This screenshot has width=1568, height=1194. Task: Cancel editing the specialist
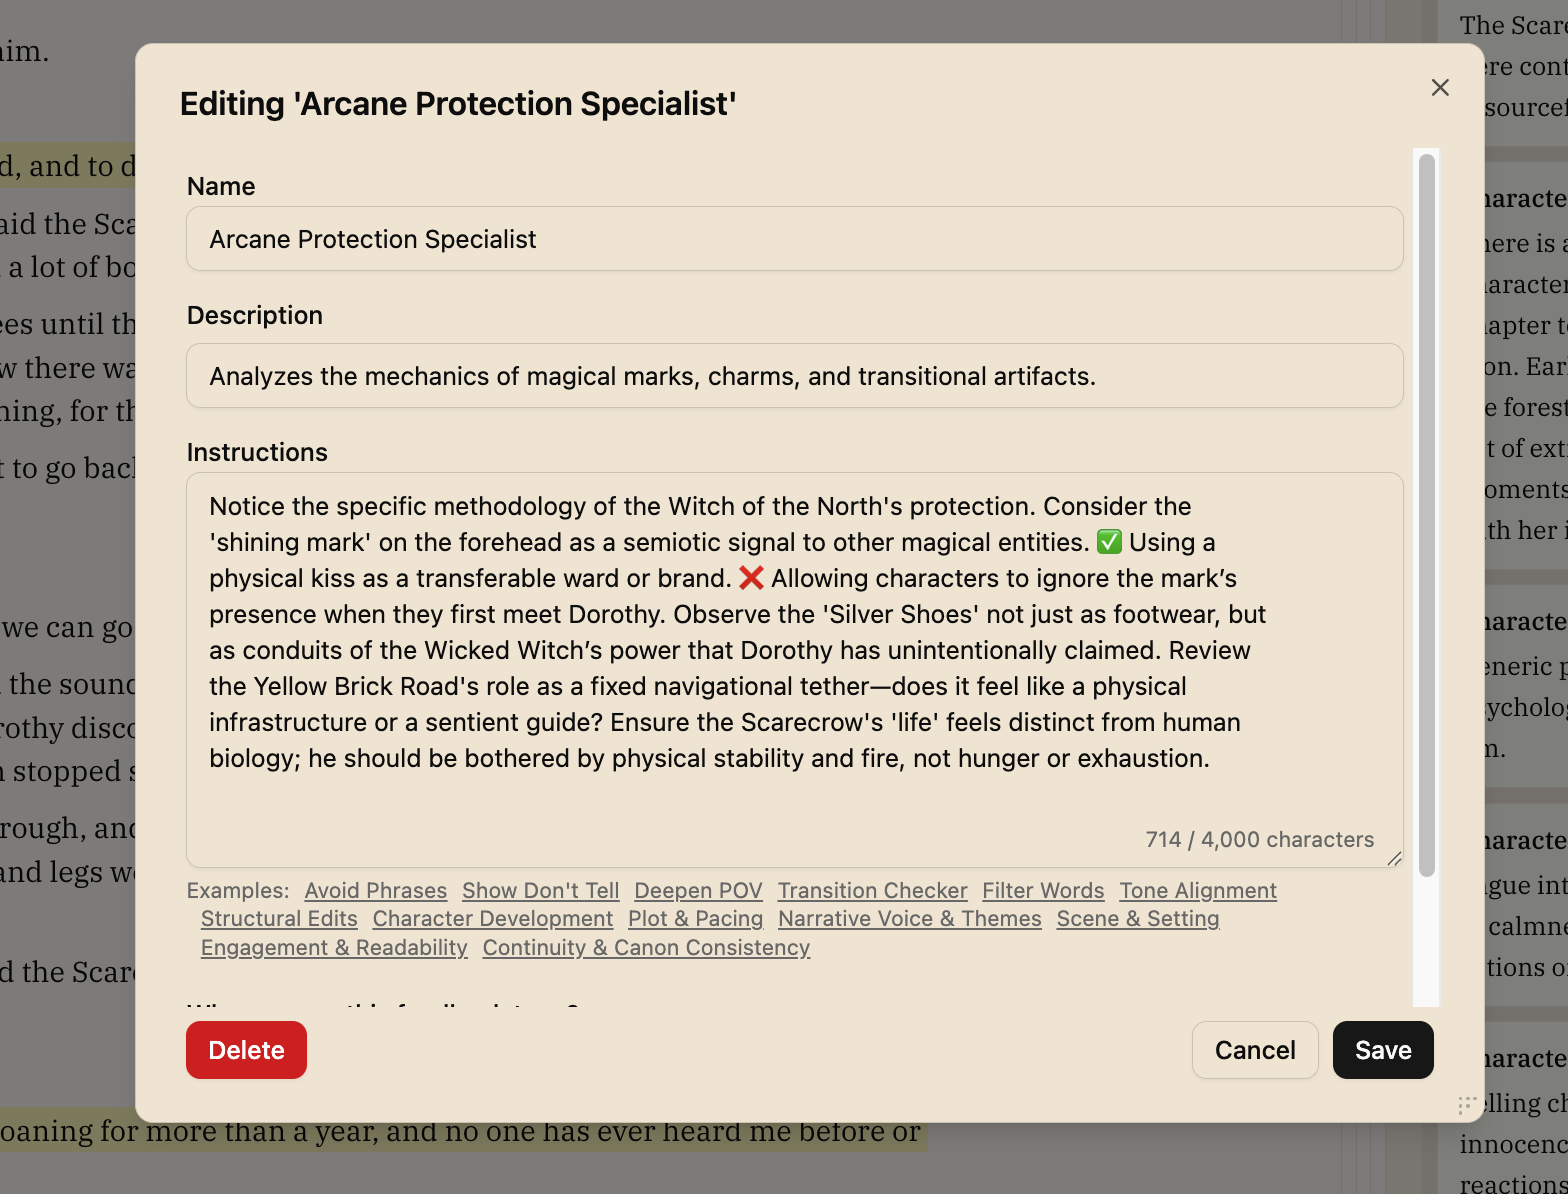(1254, 1050)
